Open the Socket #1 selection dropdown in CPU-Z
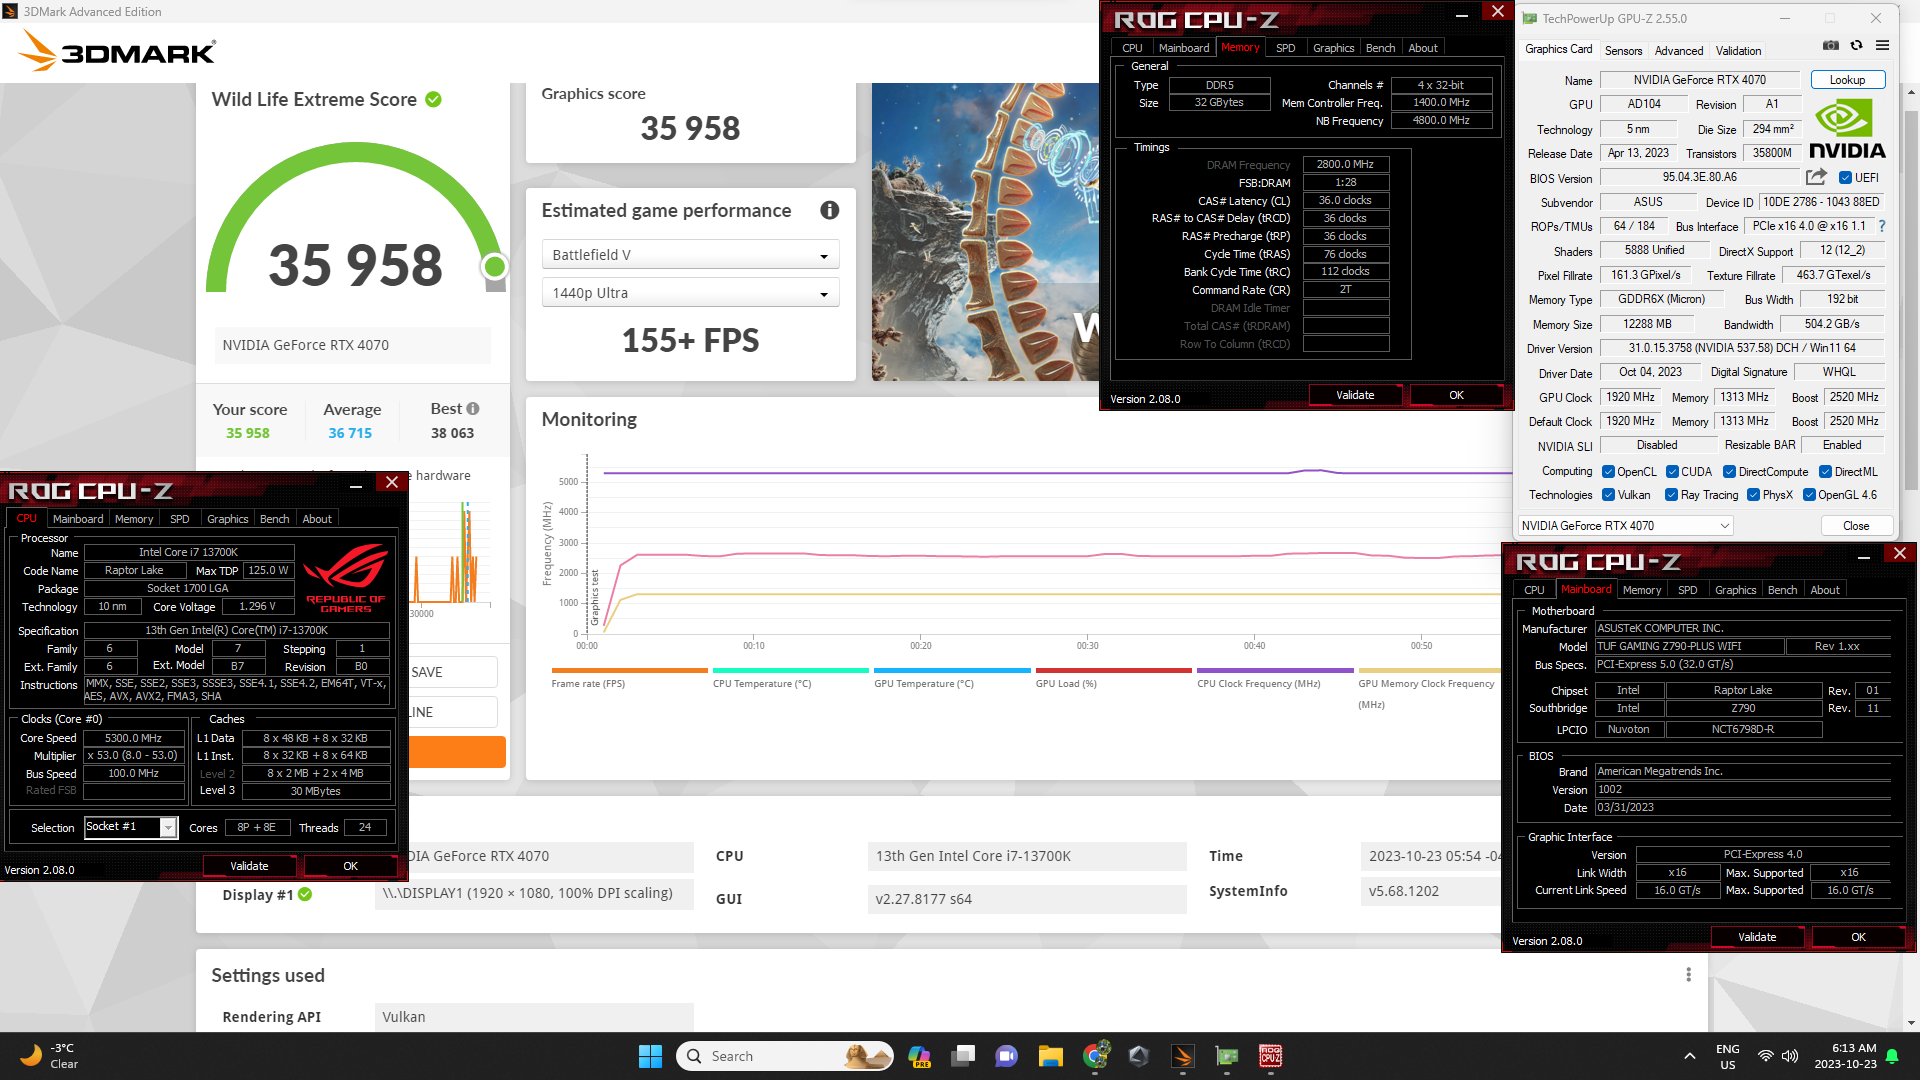This screenshot has width=1920, height=1080. 130,827
